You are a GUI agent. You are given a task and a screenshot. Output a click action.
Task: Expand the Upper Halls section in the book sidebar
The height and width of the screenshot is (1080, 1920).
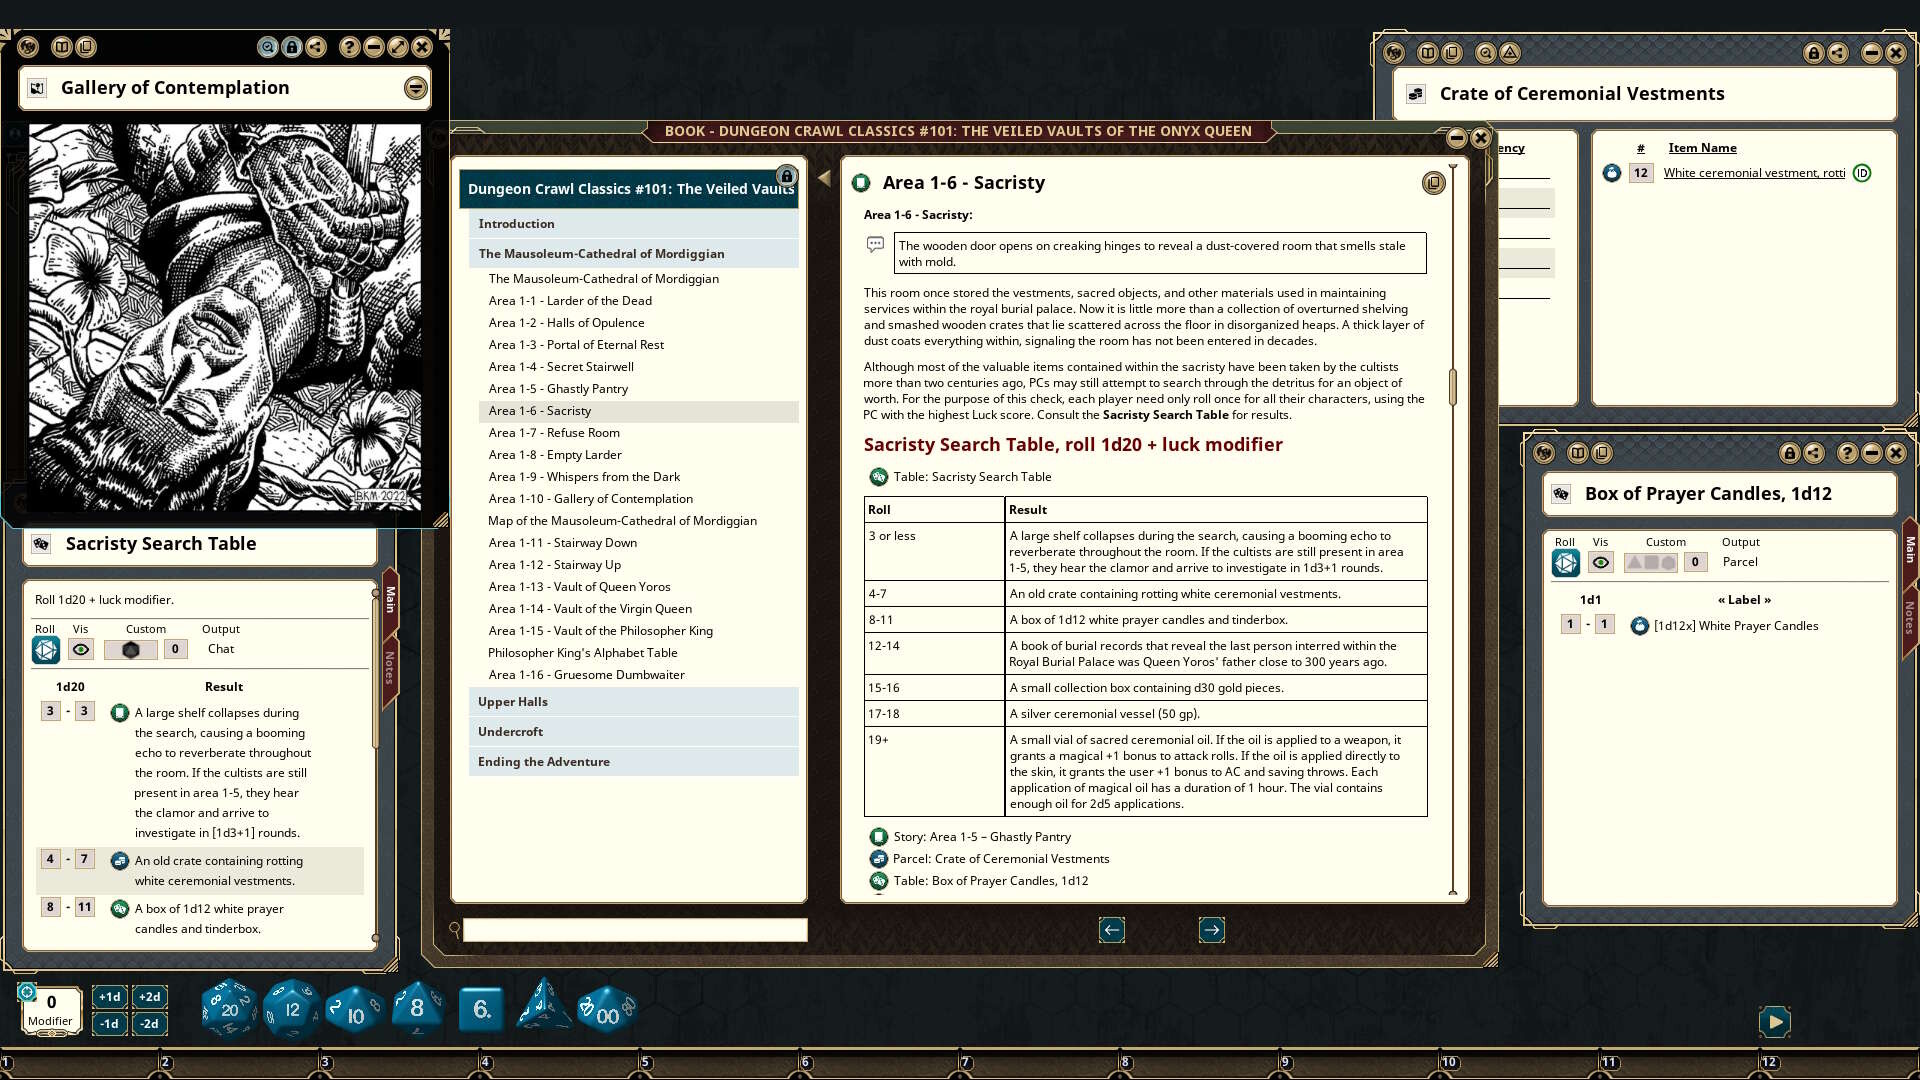[511, 701]
